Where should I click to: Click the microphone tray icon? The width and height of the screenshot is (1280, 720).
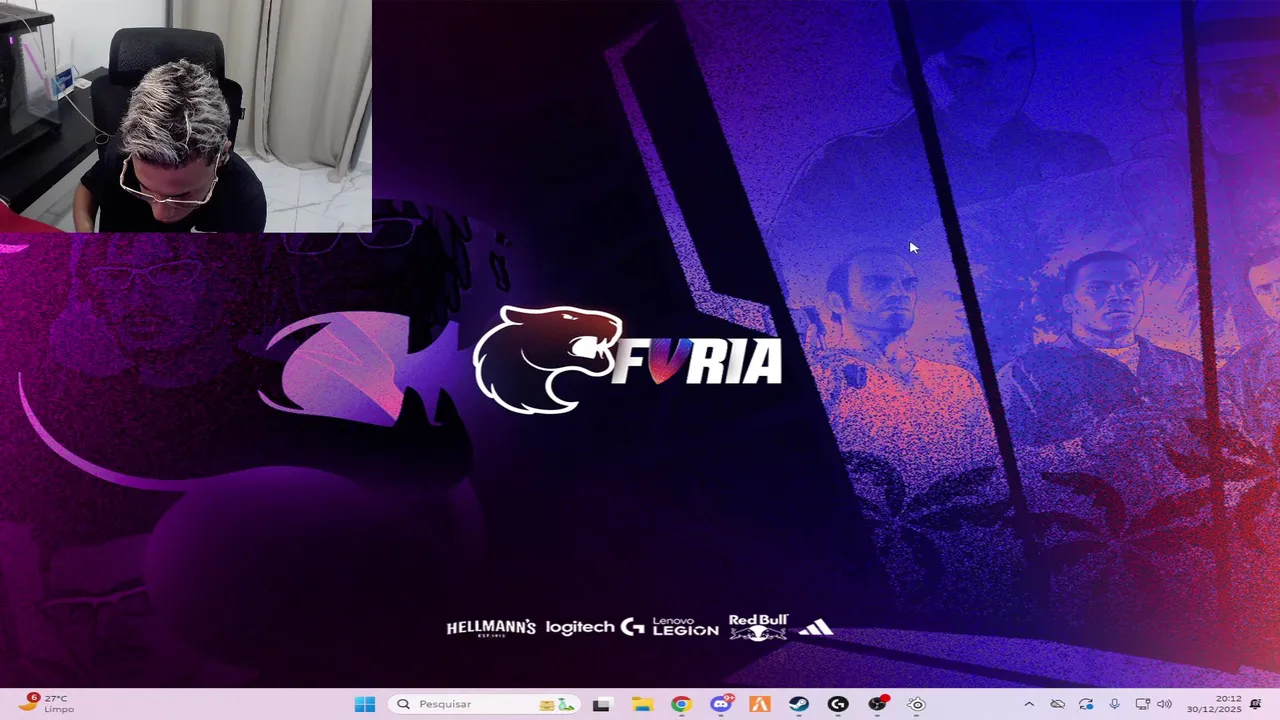(1114, 704)
